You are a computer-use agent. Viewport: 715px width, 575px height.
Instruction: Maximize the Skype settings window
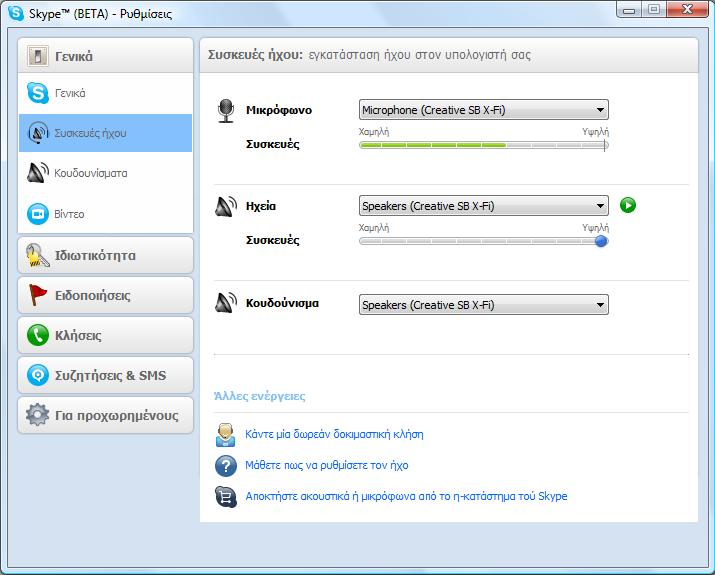click(653, 10)
